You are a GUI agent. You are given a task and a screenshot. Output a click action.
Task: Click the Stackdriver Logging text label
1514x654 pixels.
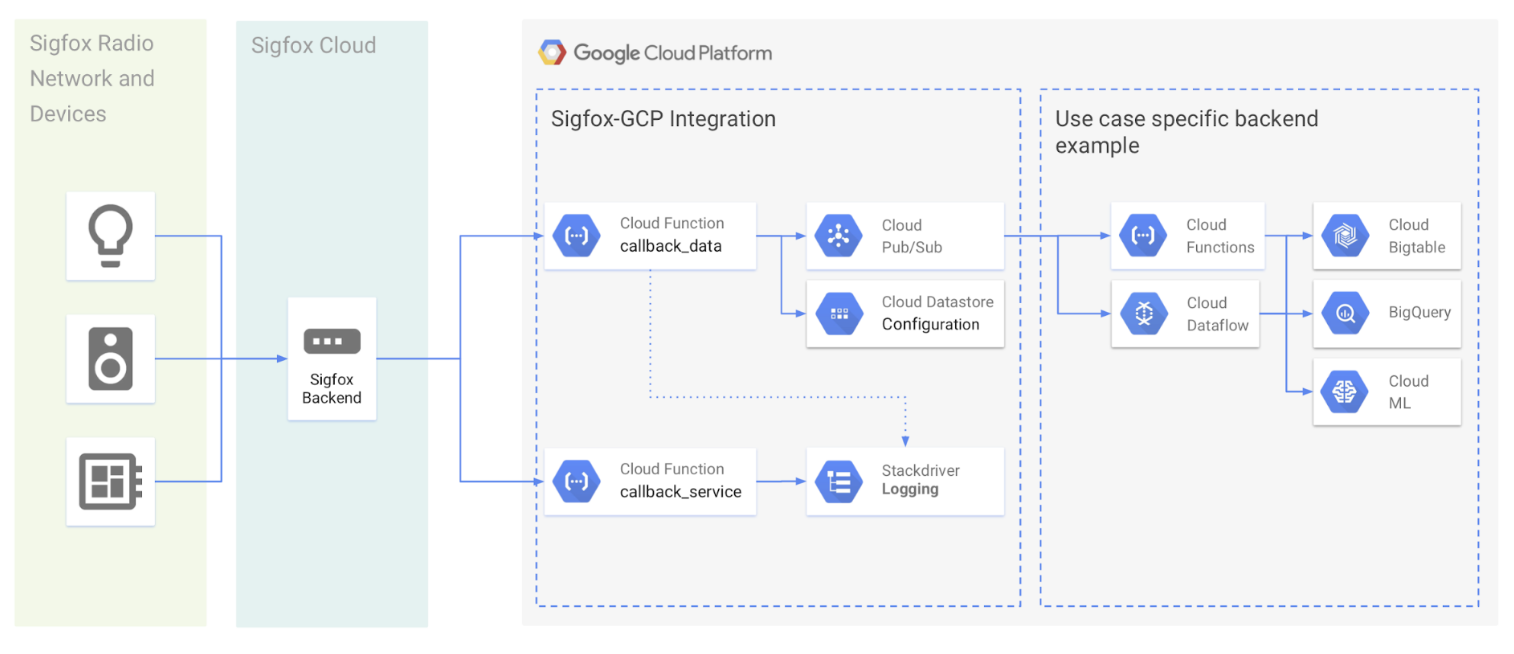[x=921, y=480]
